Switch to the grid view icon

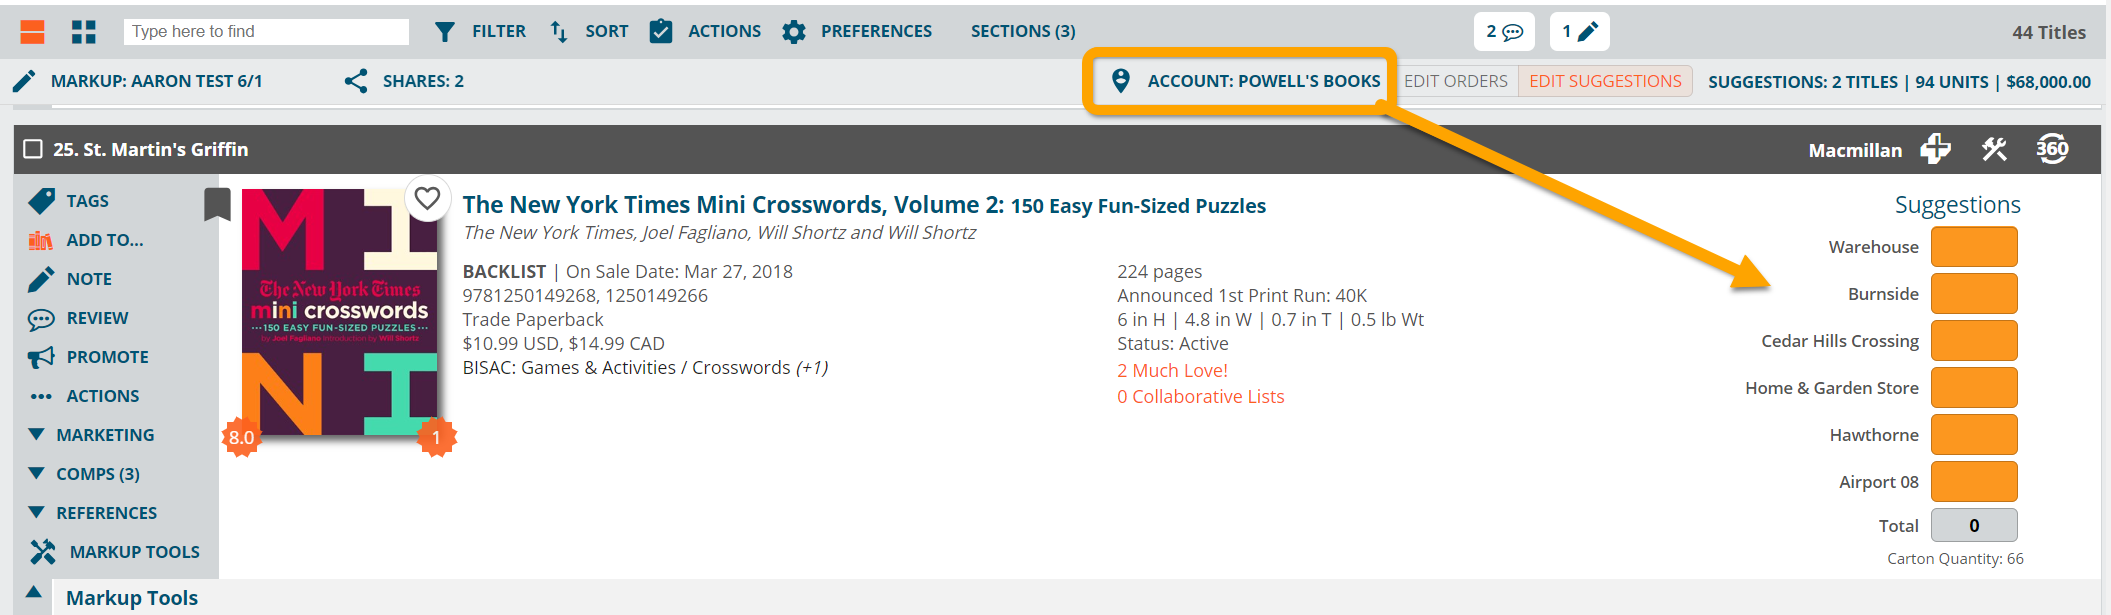point(84,32)
